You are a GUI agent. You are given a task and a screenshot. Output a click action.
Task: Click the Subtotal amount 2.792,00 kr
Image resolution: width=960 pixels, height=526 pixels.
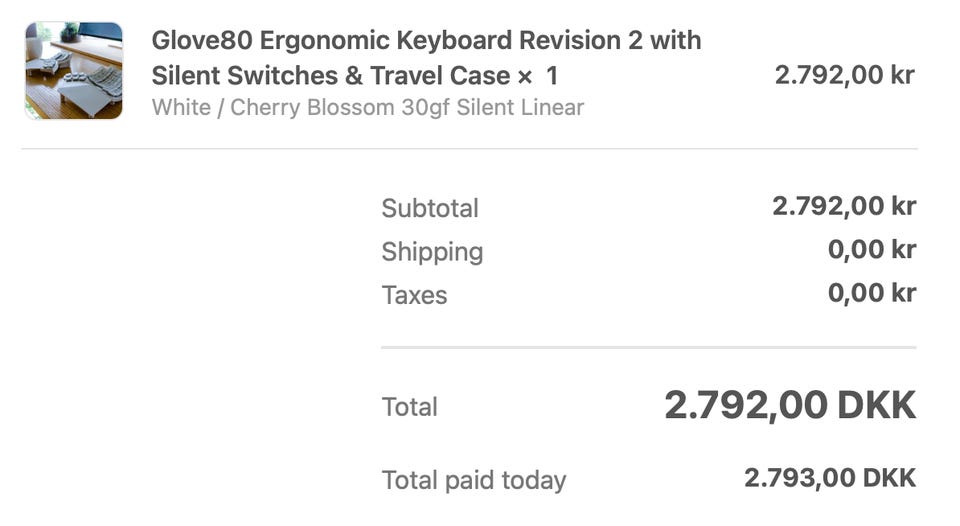coord(844,207)
